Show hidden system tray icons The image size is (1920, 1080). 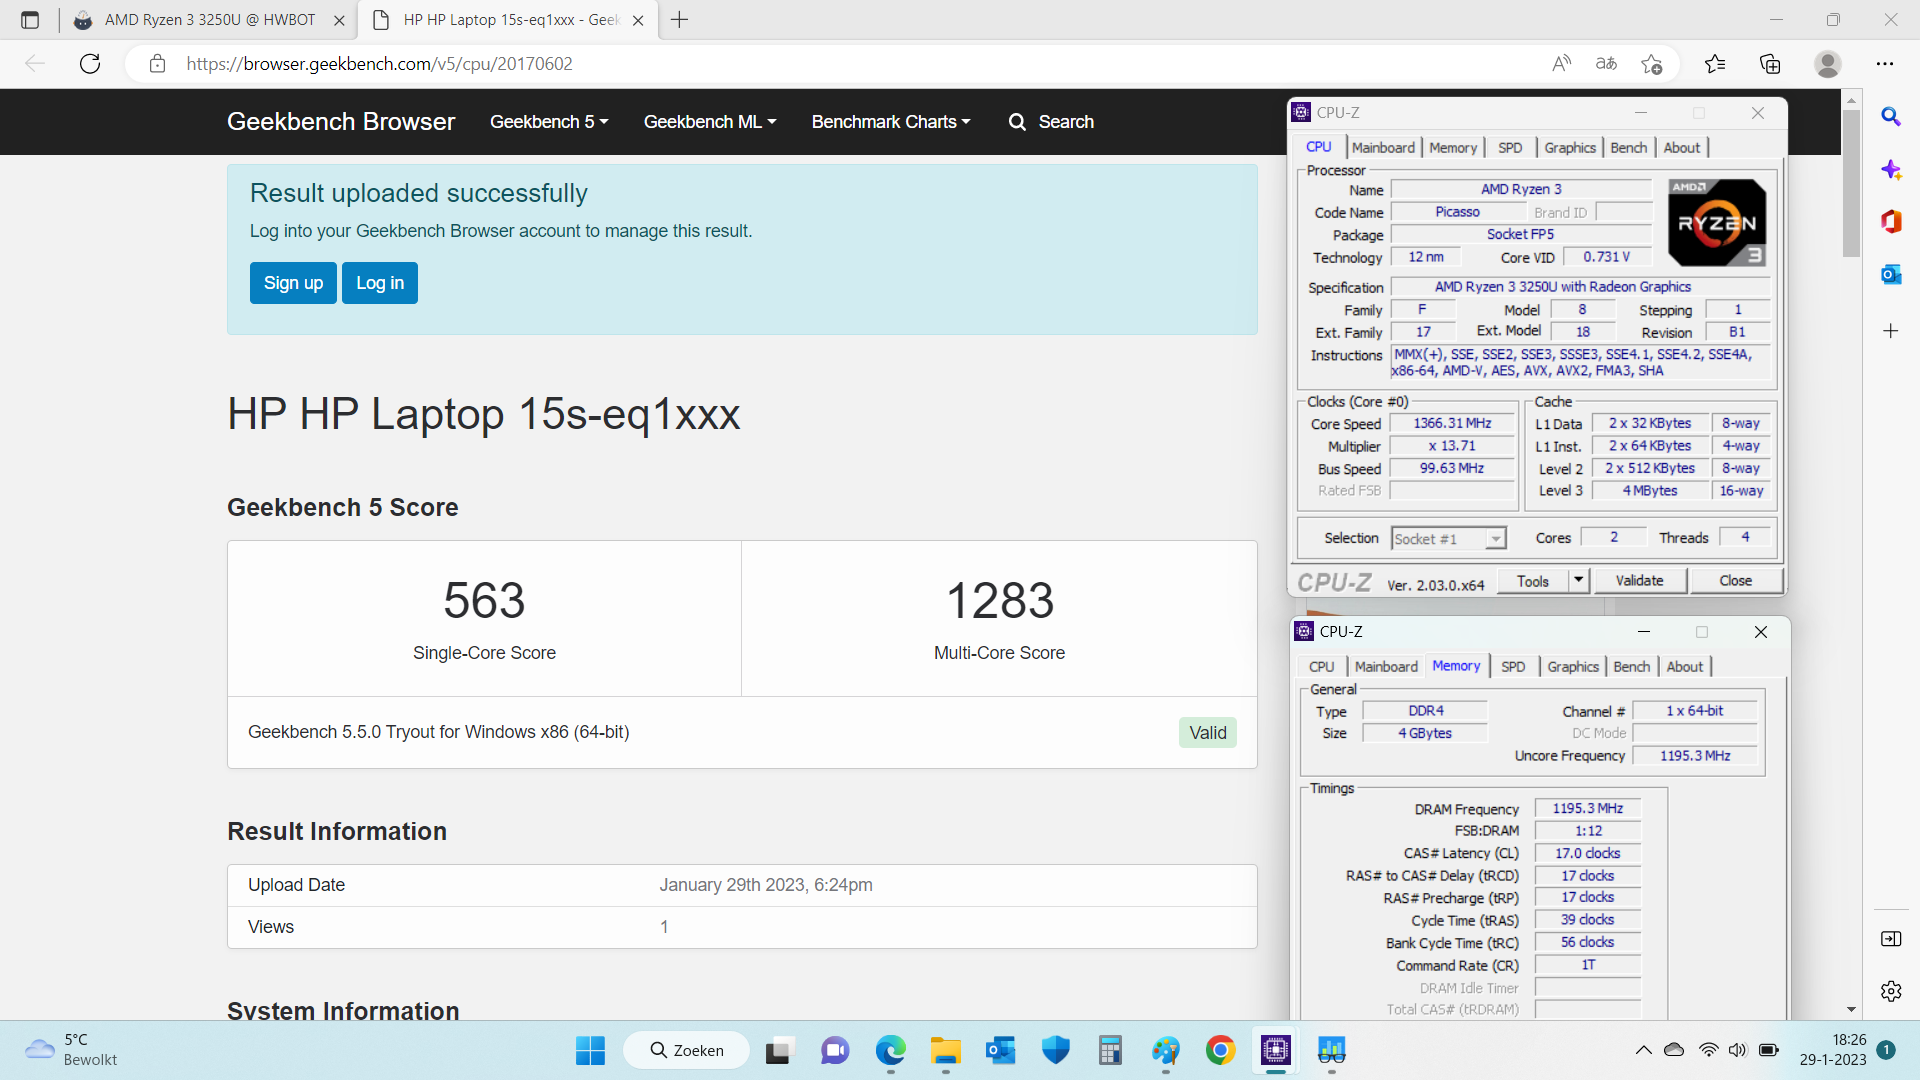(1643, 1050)
